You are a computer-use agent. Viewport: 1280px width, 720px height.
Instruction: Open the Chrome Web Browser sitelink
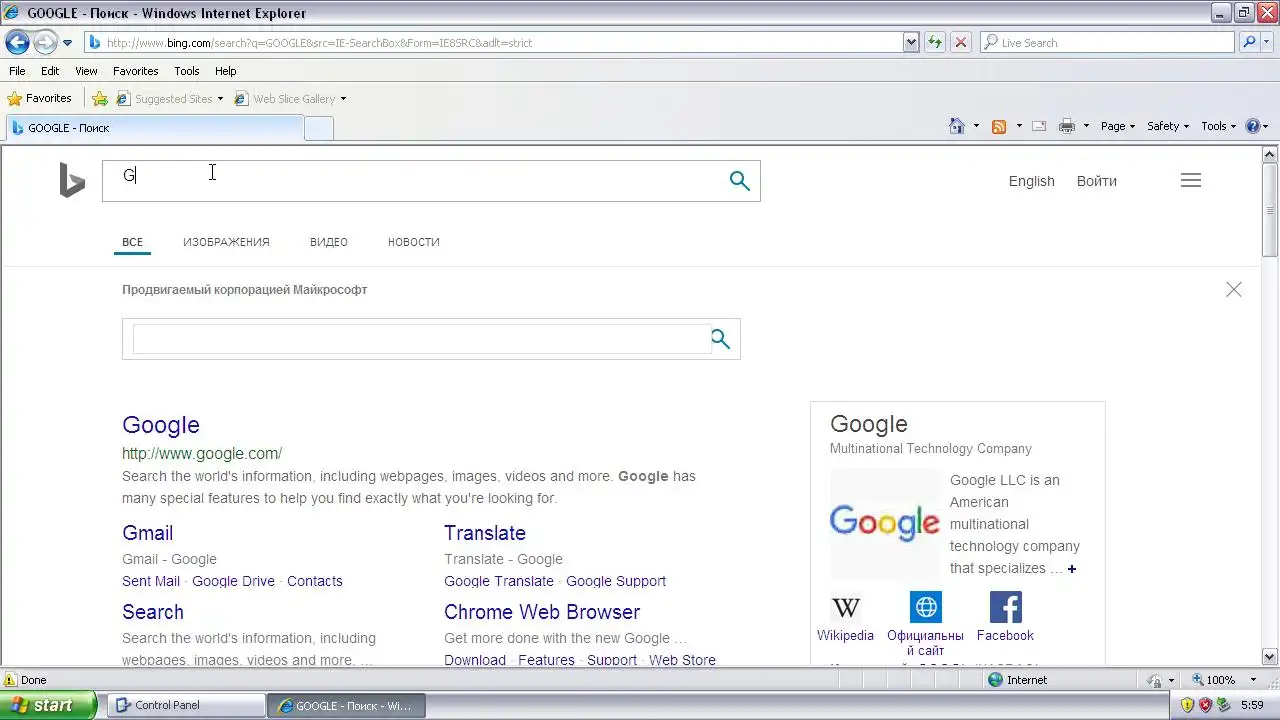pyautogui.click(x=542, y=612)
